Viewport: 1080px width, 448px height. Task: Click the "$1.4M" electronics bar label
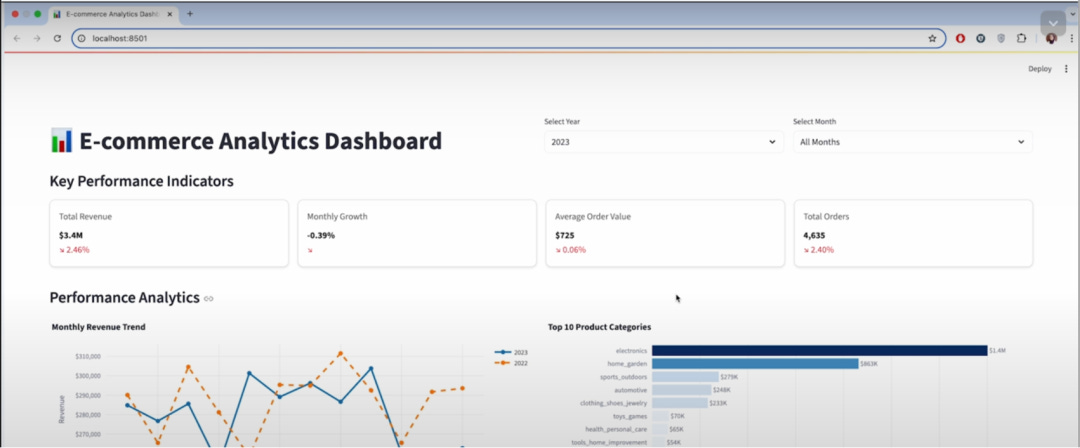[997, 351]
